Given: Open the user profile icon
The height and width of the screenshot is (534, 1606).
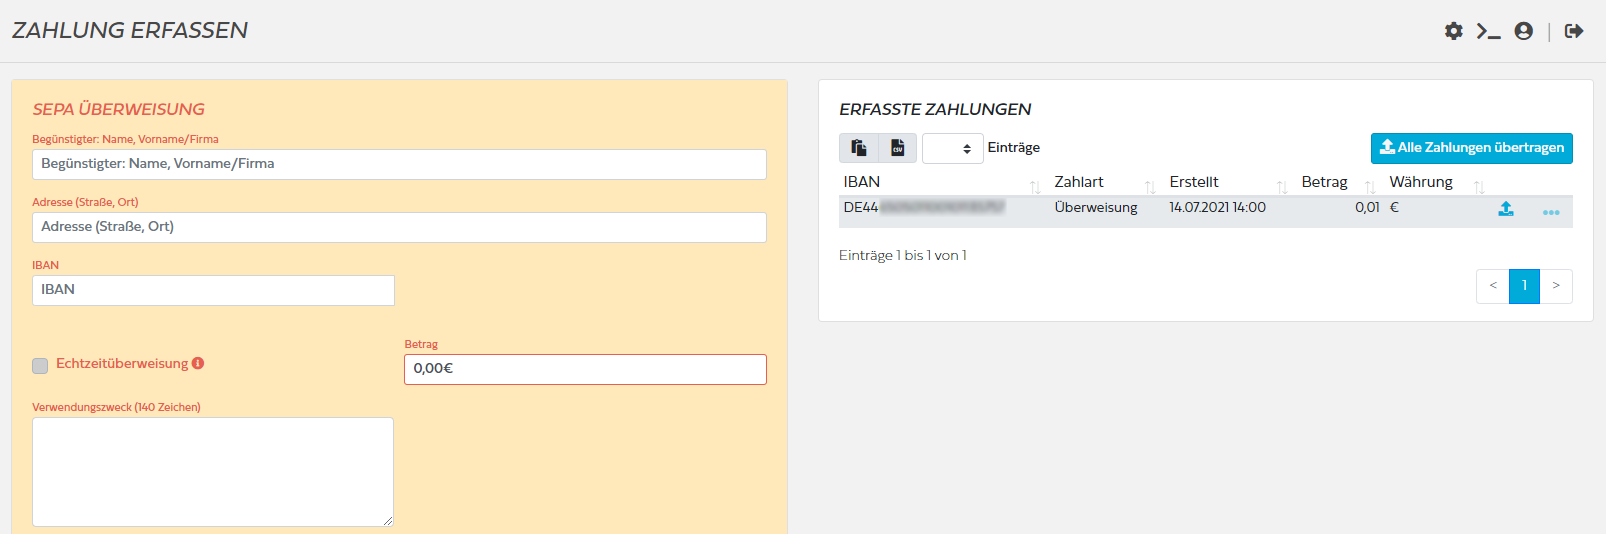Looking at the screenshot, I should click(1524, 31).
